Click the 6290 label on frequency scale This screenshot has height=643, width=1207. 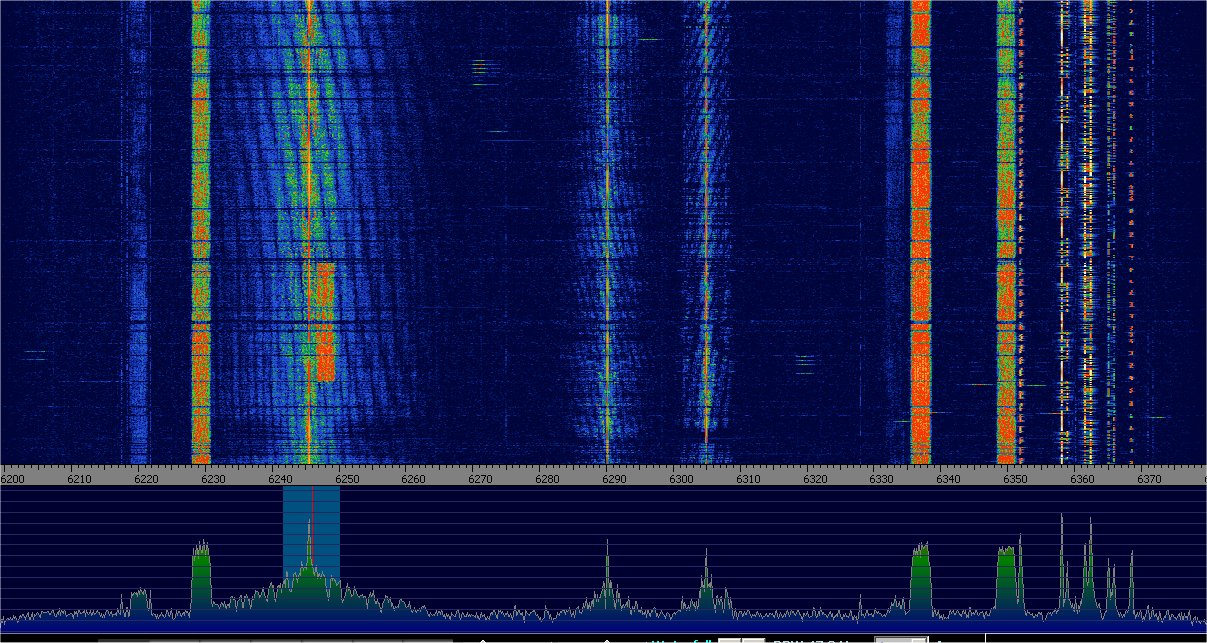[614, 479]
